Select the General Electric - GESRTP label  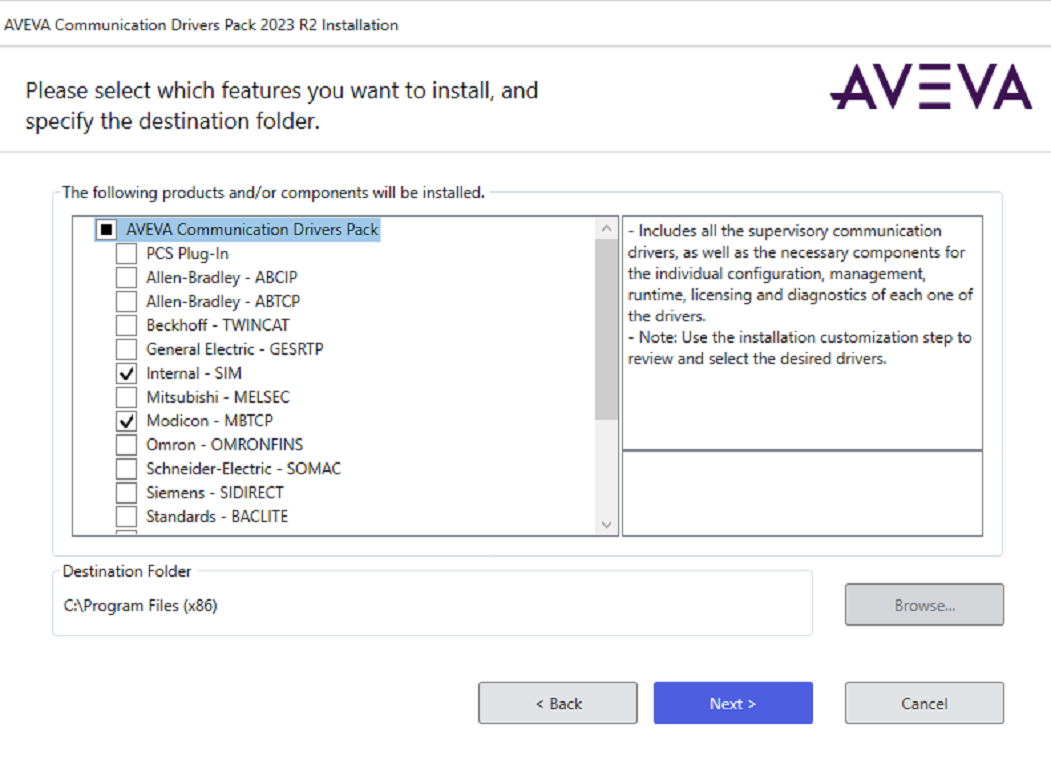235,349
